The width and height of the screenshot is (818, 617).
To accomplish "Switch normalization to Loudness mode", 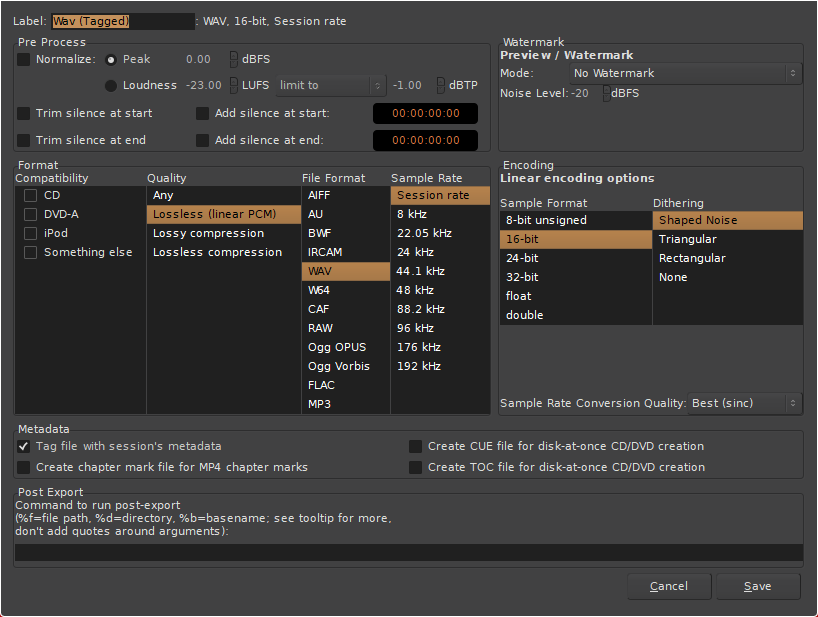I will [110, 85].
